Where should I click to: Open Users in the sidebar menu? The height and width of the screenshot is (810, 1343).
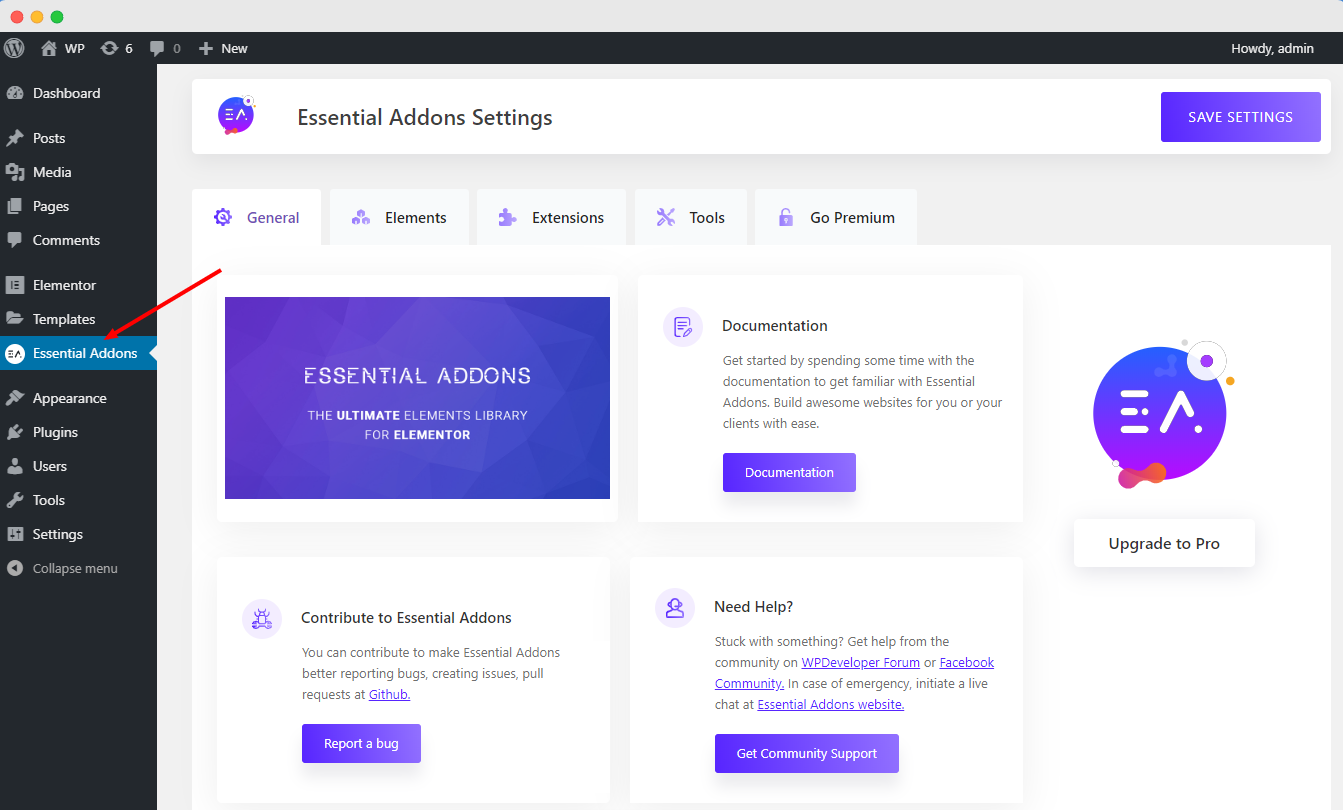point(78,466)
